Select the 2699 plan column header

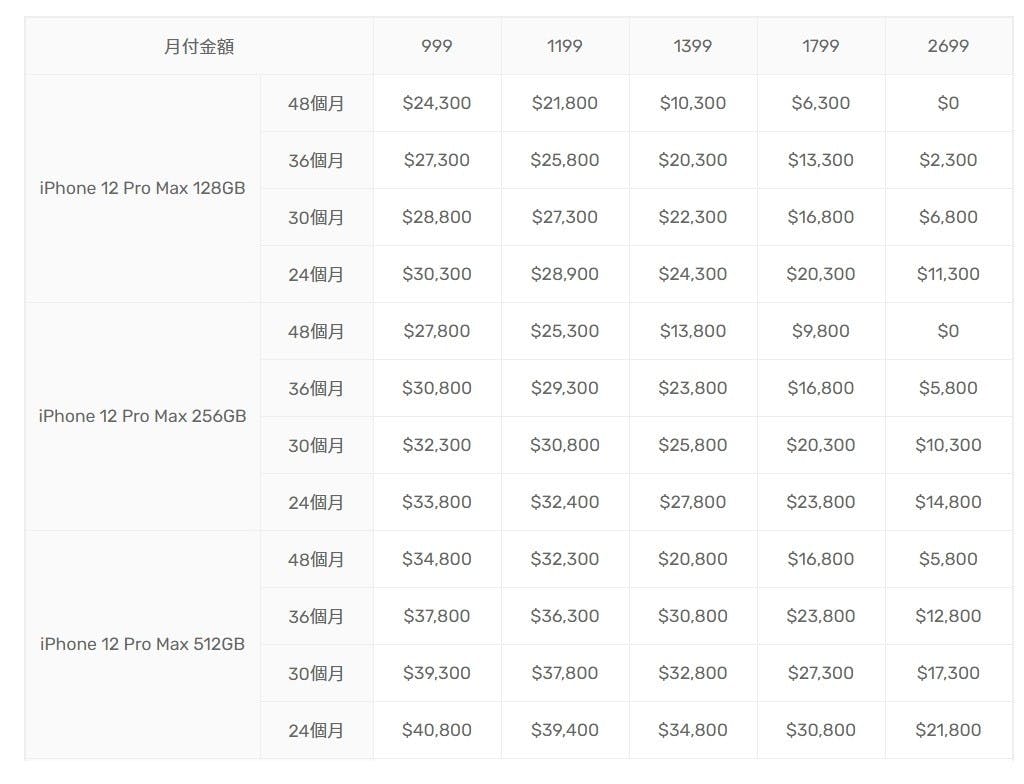[x=948, y=46]
